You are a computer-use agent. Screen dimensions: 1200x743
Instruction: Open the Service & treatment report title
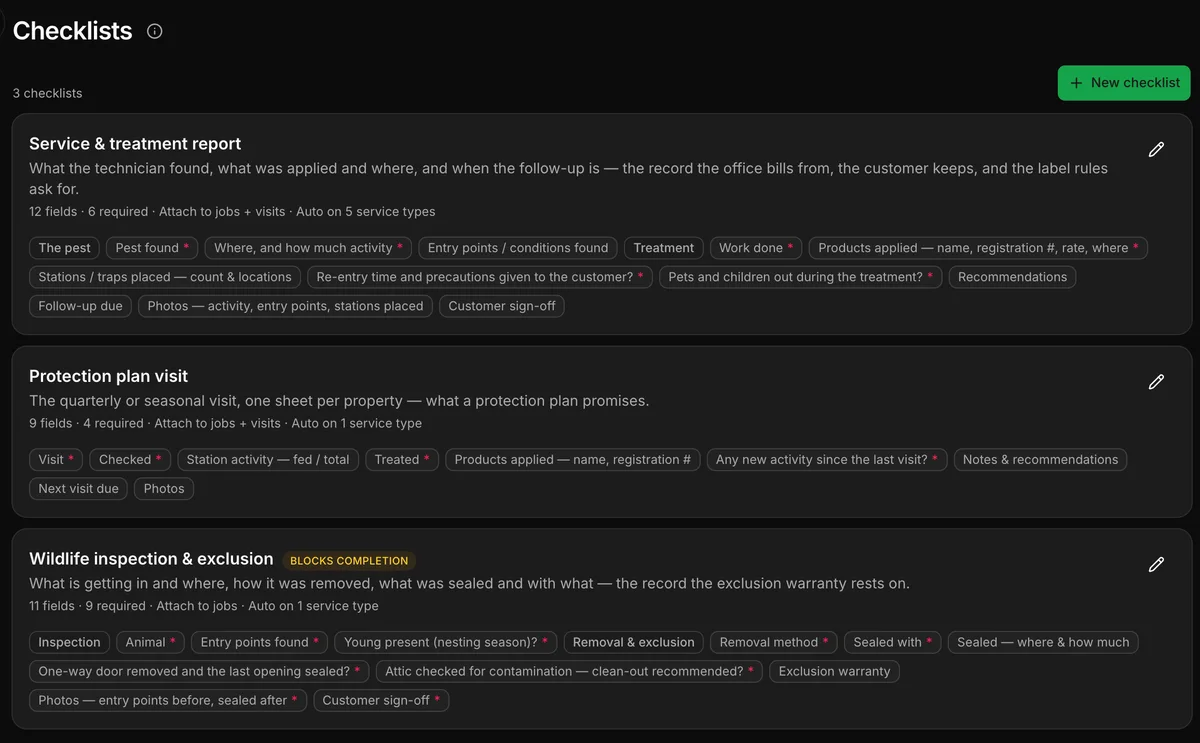[x=135, y=144]
